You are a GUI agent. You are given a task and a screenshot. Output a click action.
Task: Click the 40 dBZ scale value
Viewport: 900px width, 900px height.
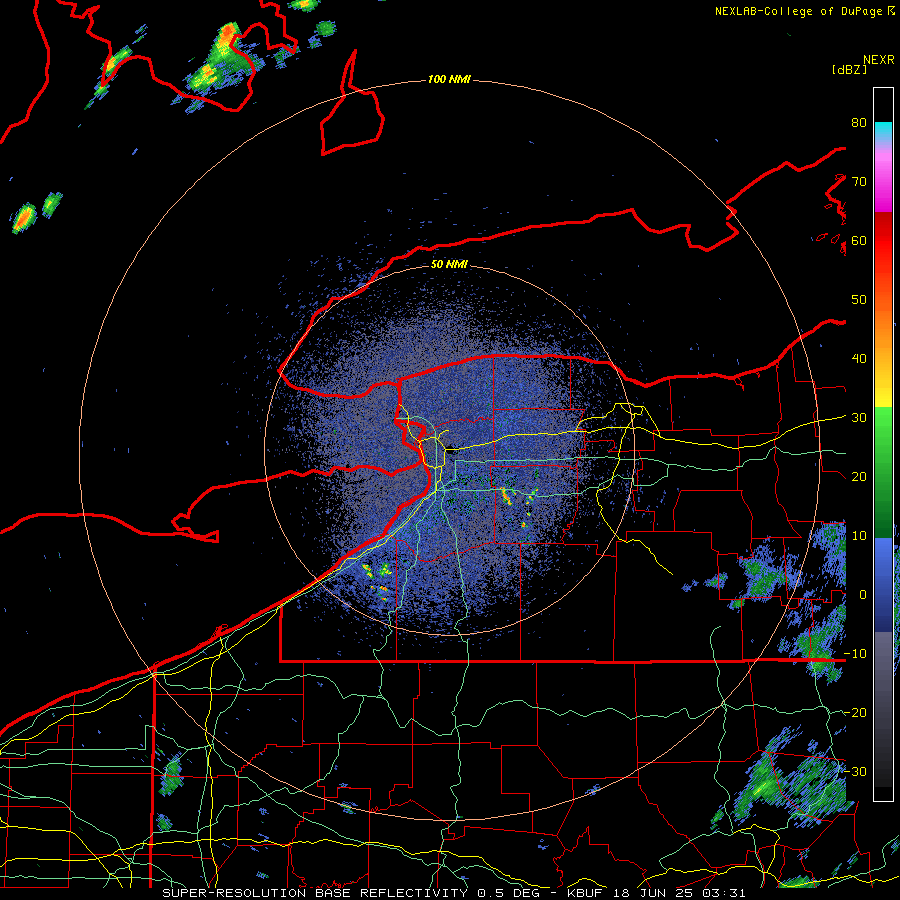click(x=859, y=359)
